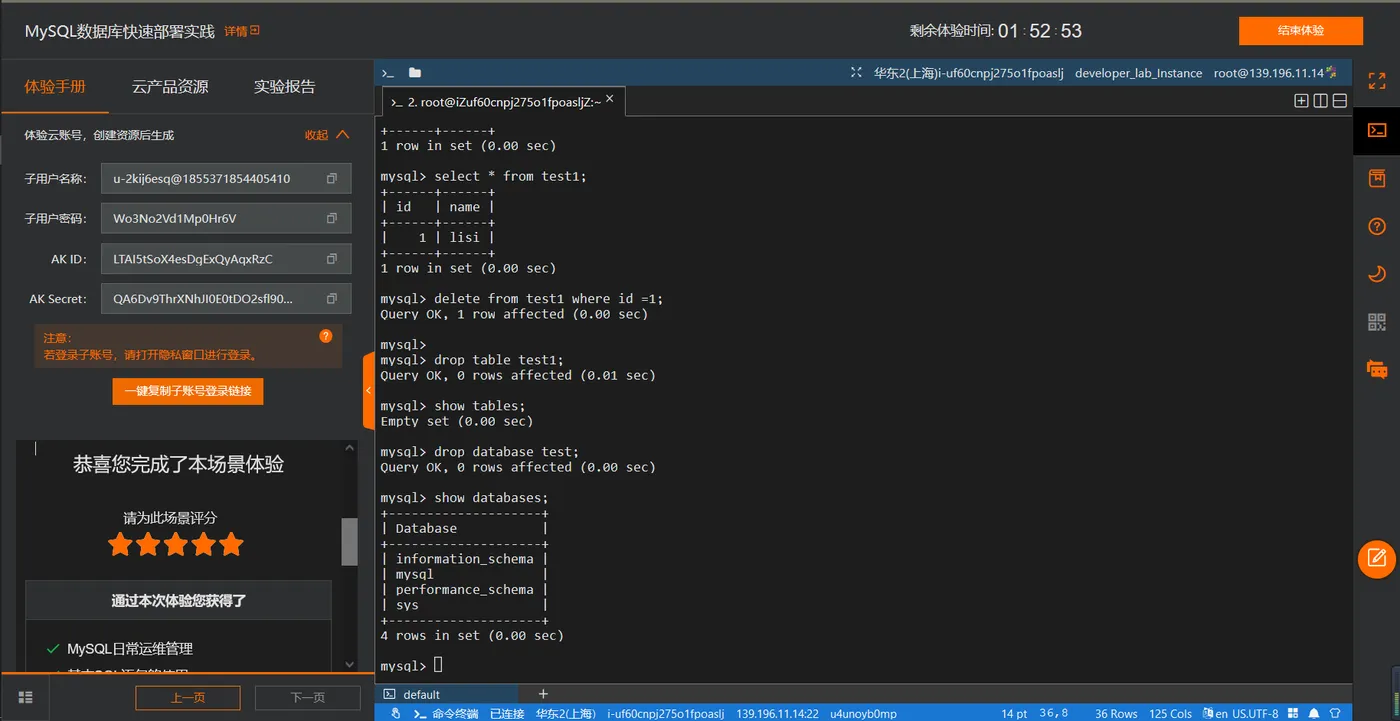Rate the scenario with the third star
1400x721 pixels.
tap(176, 545)
